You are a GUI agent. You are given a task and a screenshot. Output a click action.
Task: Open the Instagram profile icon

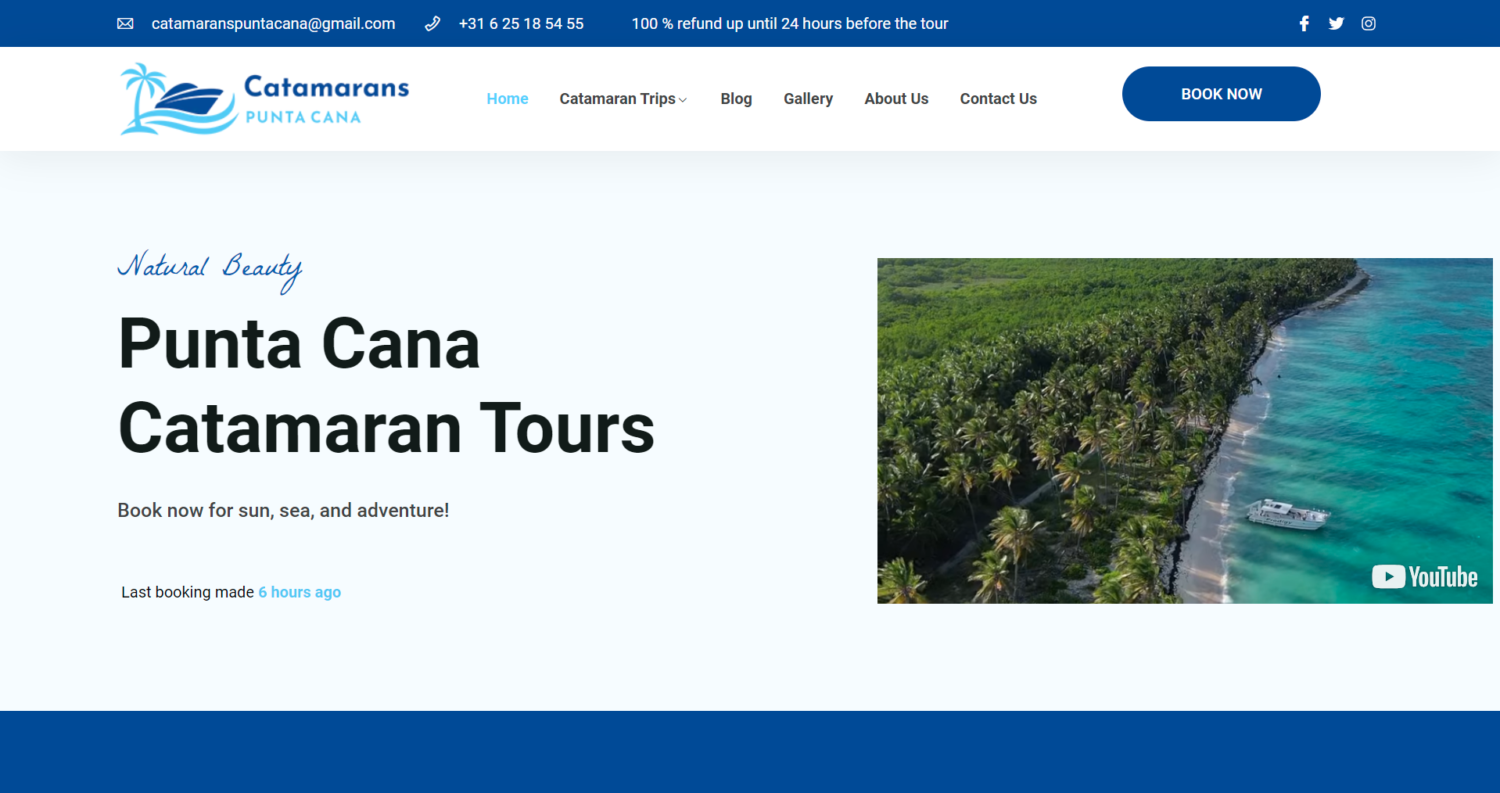coord(1368,24)
